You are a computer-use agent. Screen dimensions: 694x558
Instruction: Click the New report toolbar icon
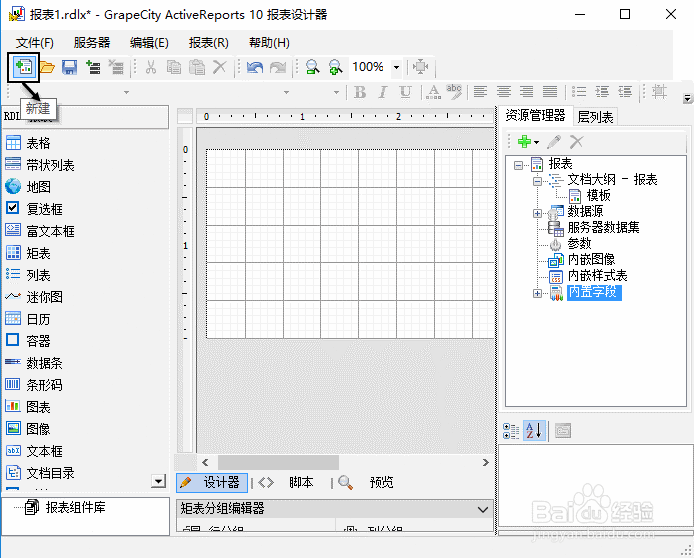(23, 67)
